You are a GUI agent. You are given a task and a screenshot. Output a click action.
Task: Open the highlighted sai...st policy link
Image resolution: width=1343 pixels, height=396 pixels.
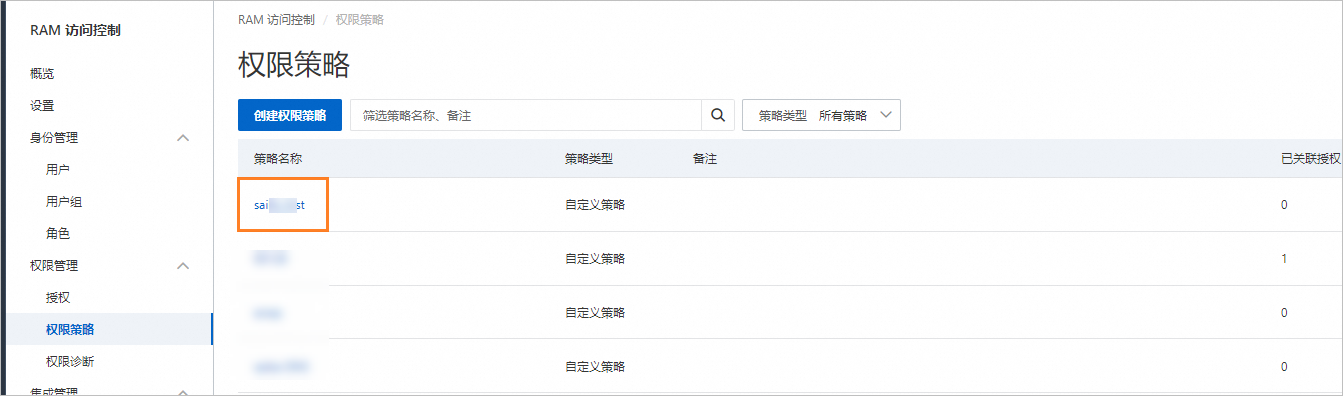(x=279, y=204)
